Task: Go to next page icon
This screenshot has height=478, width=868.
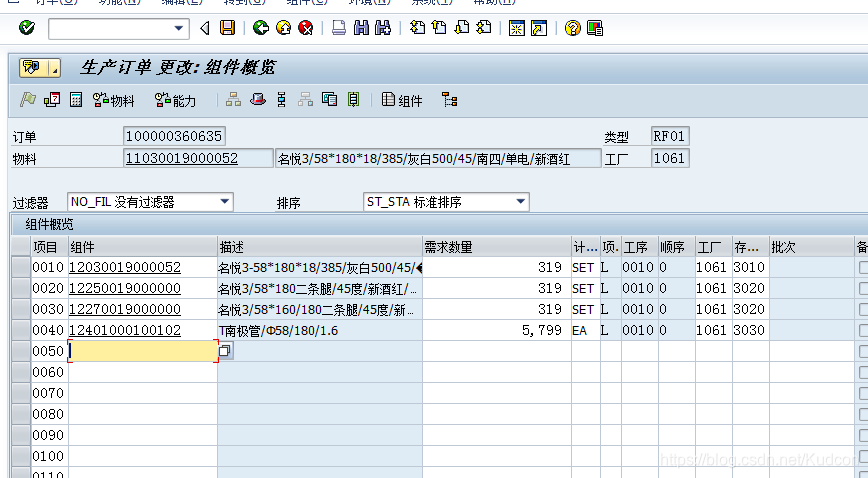Action: pyautogui.click(x=462, y=28)
